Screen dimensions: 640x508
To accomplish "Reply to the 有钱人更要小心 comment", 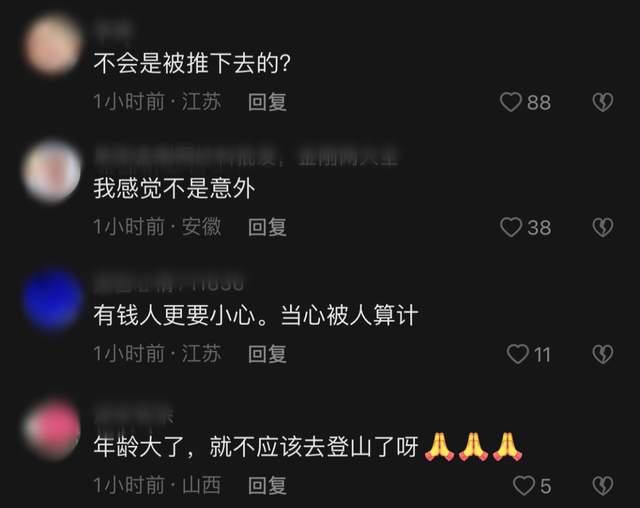I will point(267,353).
